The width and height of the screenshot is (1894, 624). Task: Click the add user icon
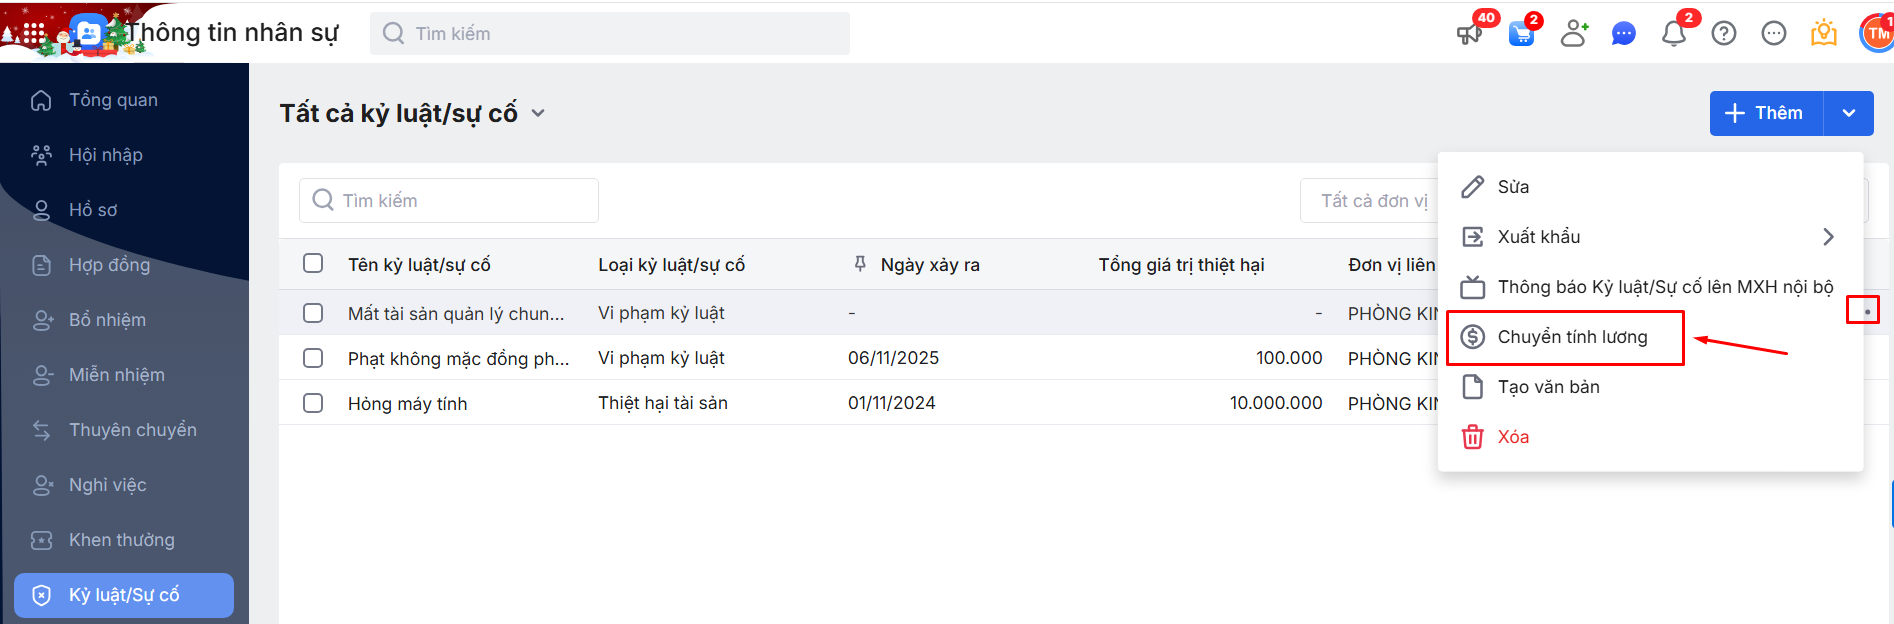1574,34
